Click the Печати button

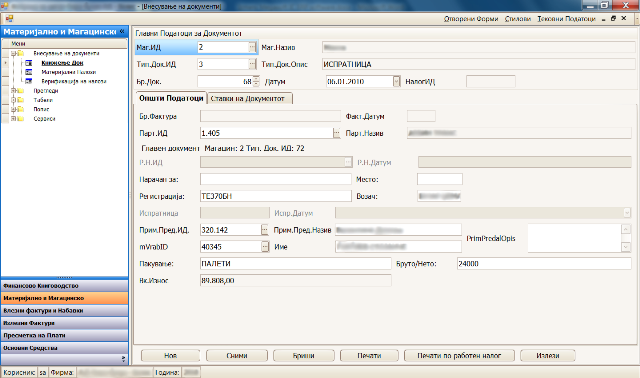(369, 356)
